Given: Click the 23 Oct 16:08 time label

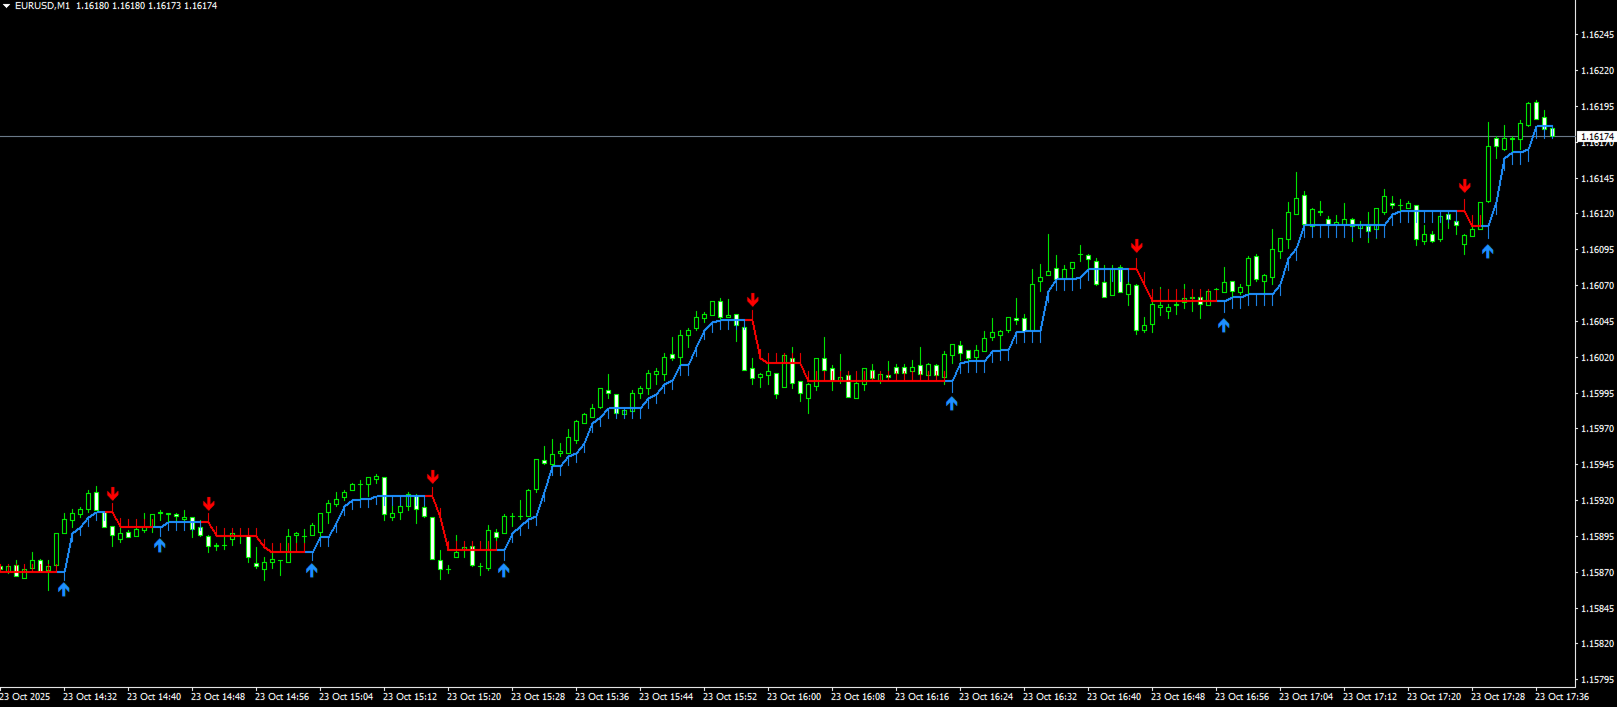Looking at the screenshot, I should (x=858, y=697).
